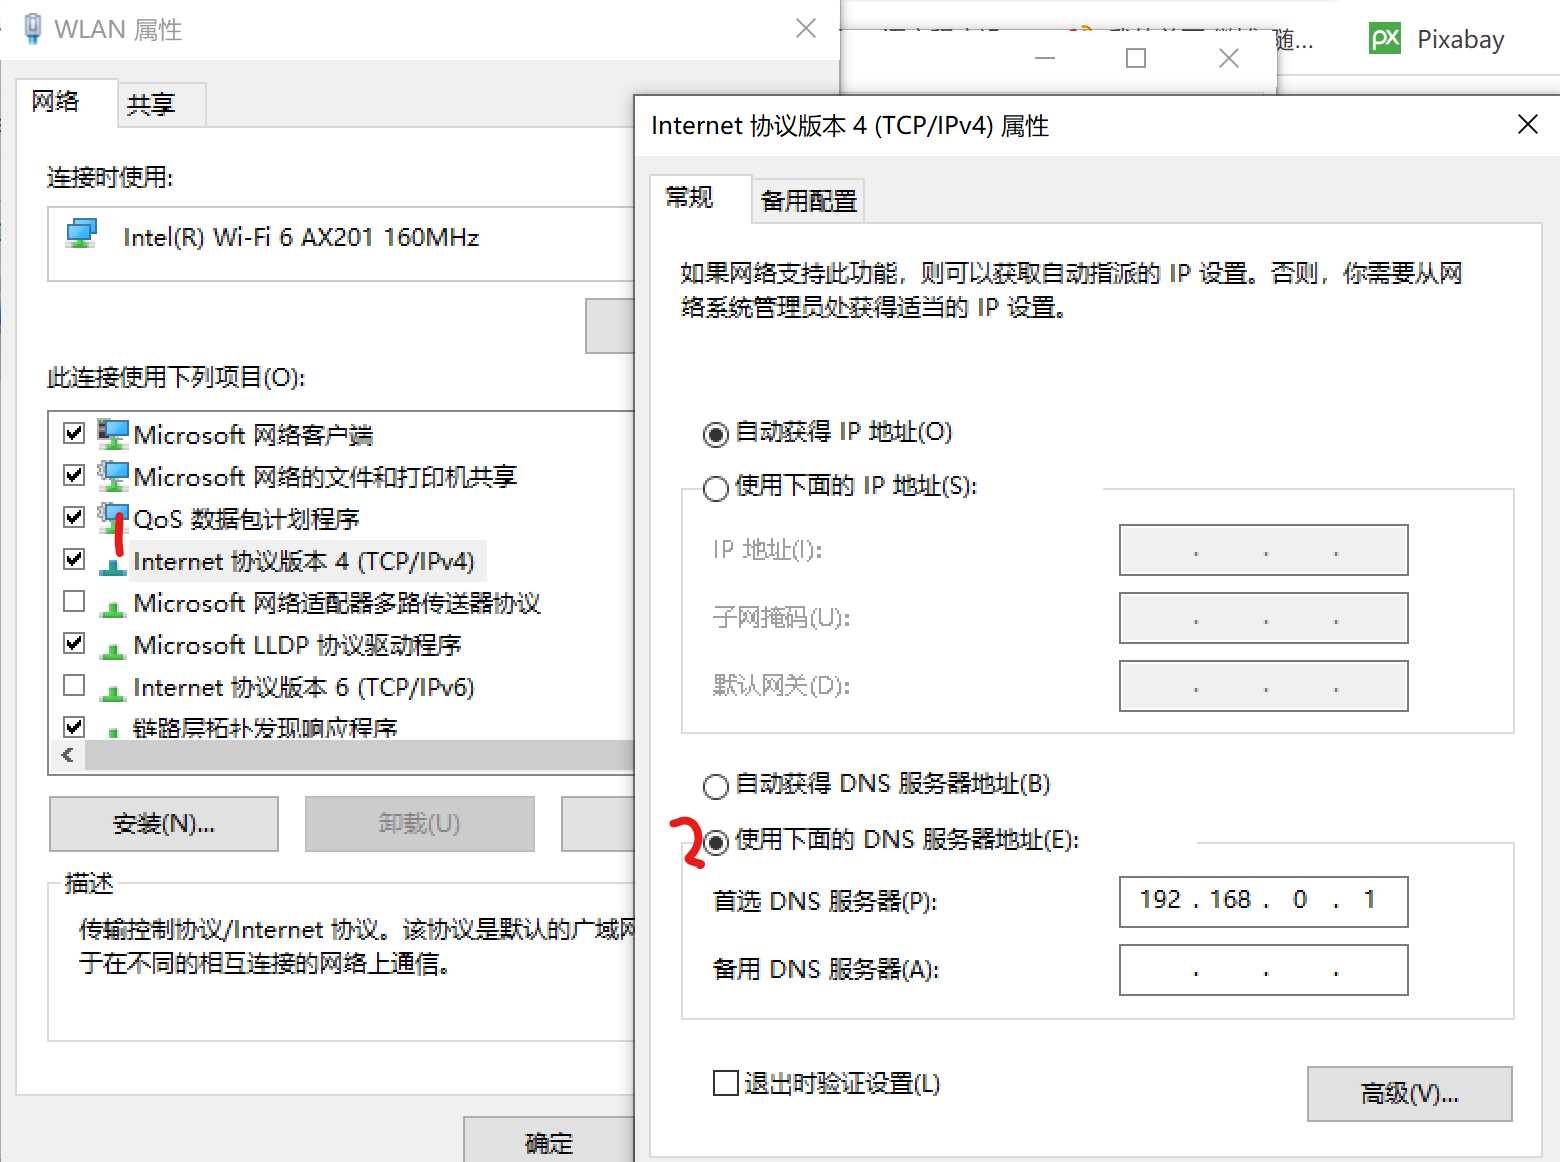Image resolution: width=1560 pixels, height=1162 pixels.
Task: Click the TCP/IPv6 protocol item icon
Action: (113, 690)
